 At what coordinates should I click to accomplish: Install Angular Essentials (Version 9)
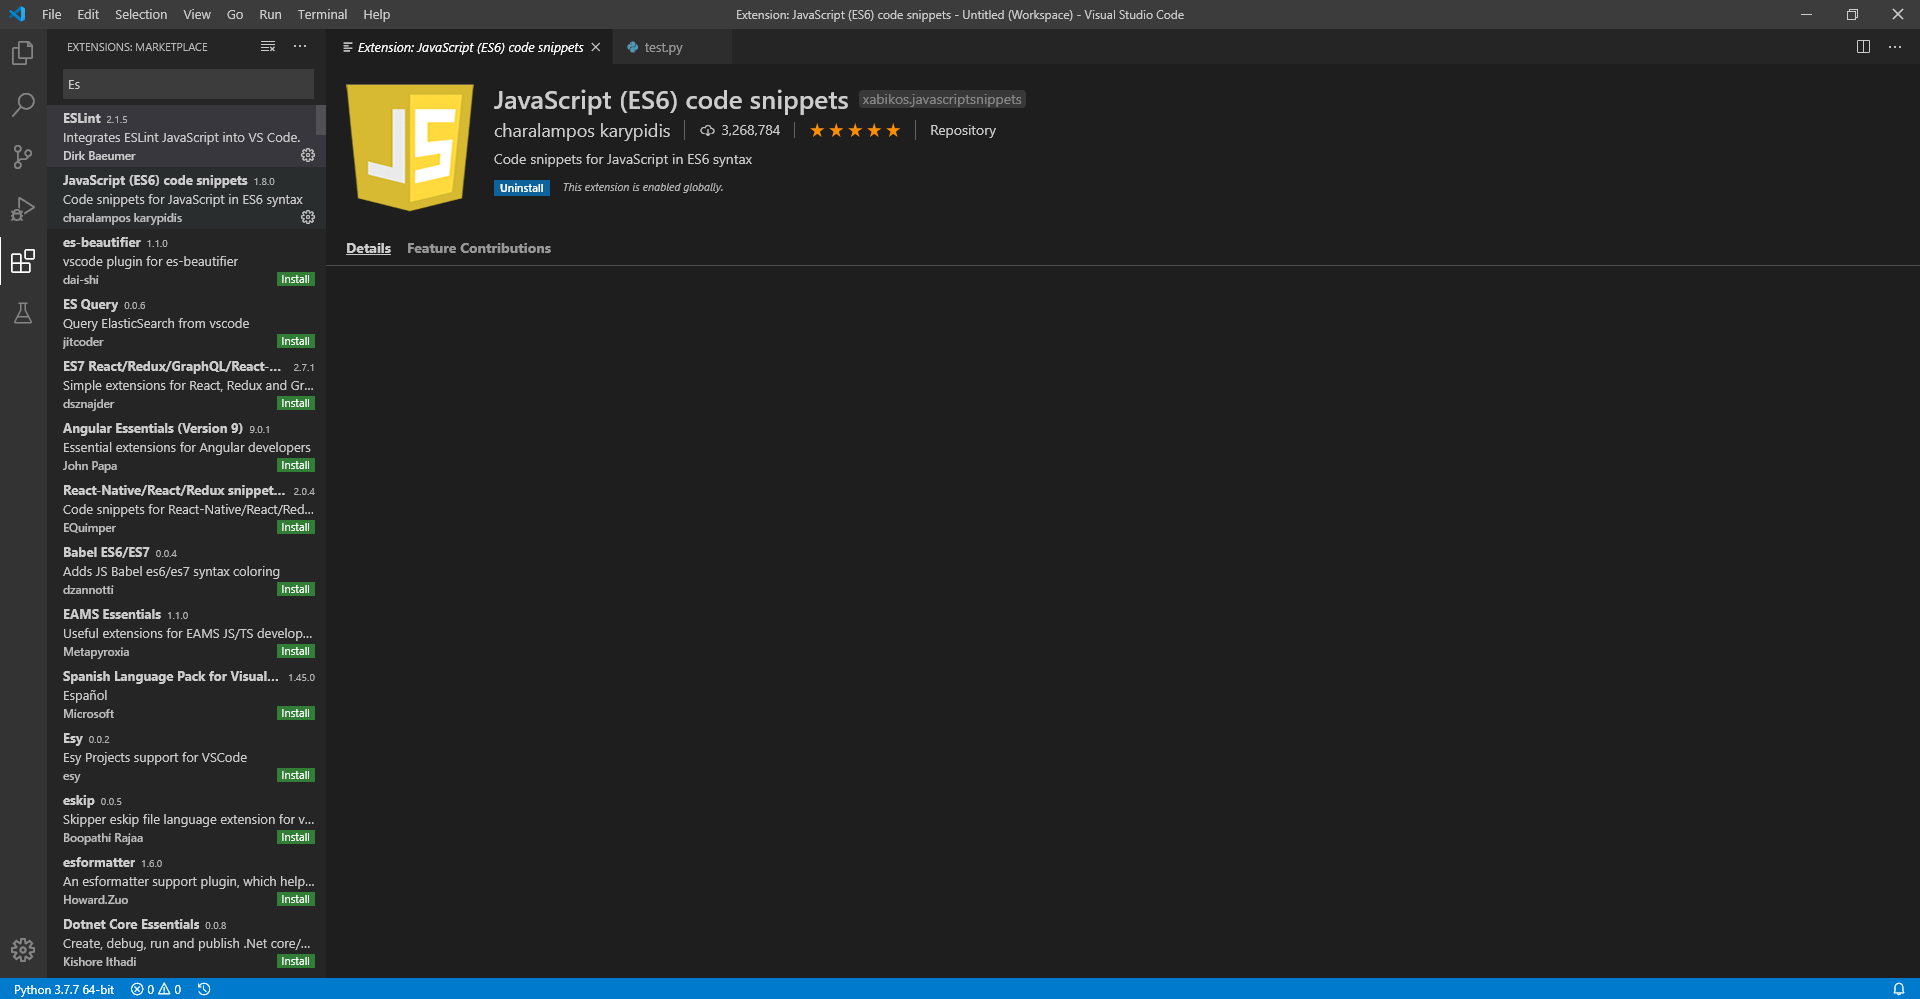click(295, 466)
